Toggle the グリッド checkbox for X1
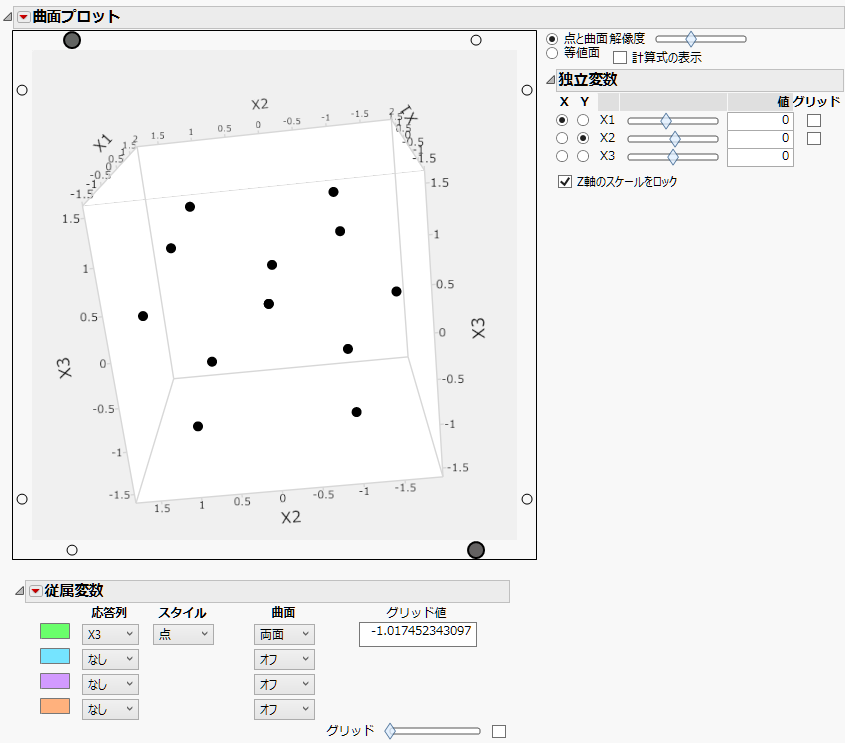845x743 pixels. pyautogui.click(x=813, y=120)
